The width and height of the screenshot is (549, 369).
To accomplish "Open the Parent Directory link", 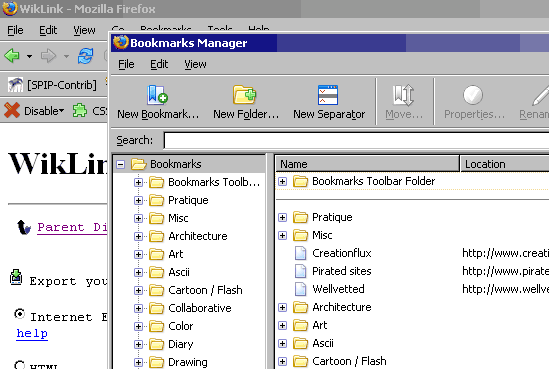I will (x=72, y=228).
